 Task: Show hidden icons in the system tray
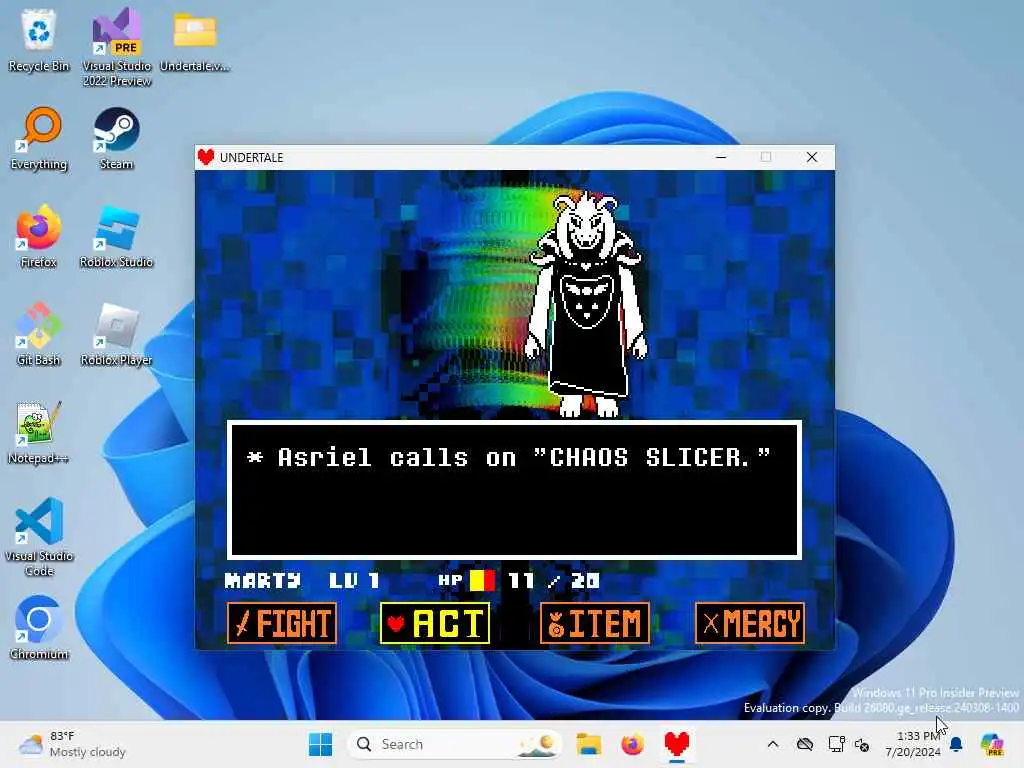pyautogui.click(x=773, y=744)
